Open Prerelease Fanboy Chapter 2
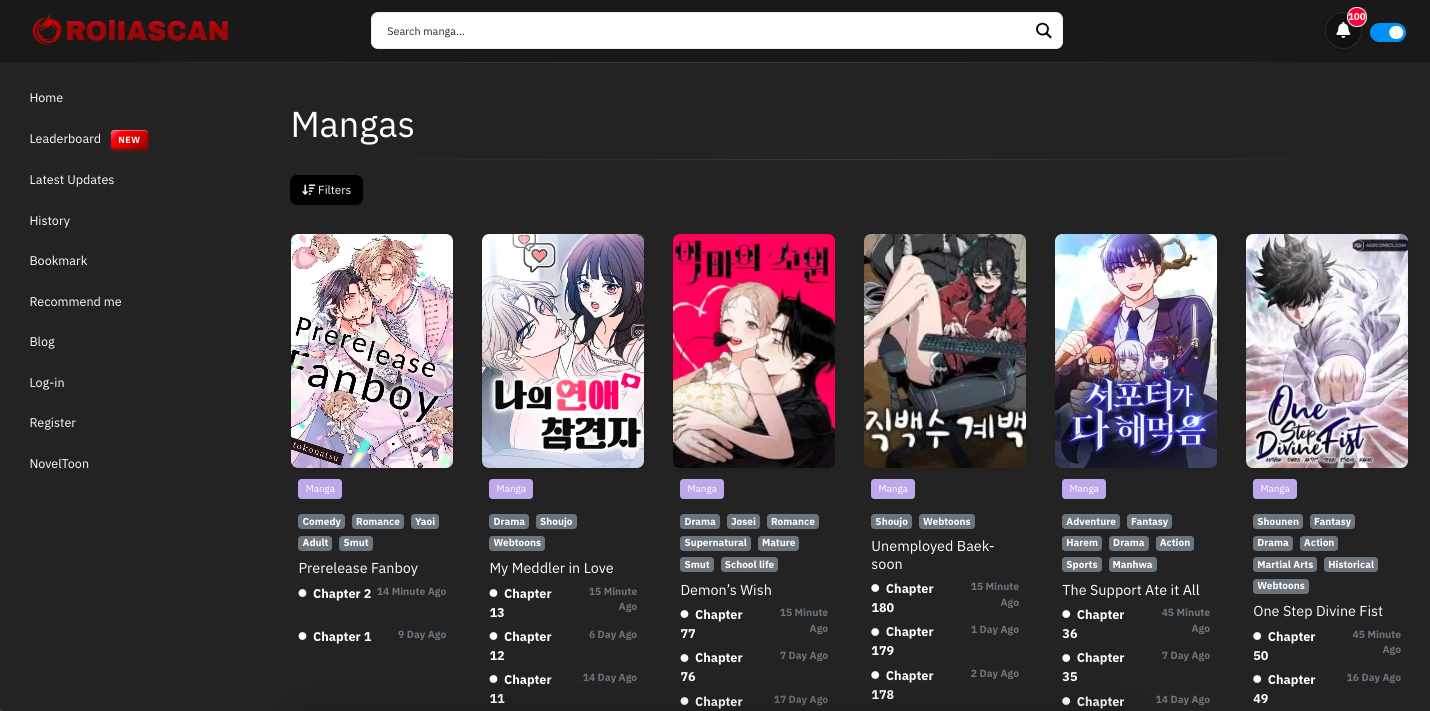Screen dimensions: 1430x711 tap(341, 594)
